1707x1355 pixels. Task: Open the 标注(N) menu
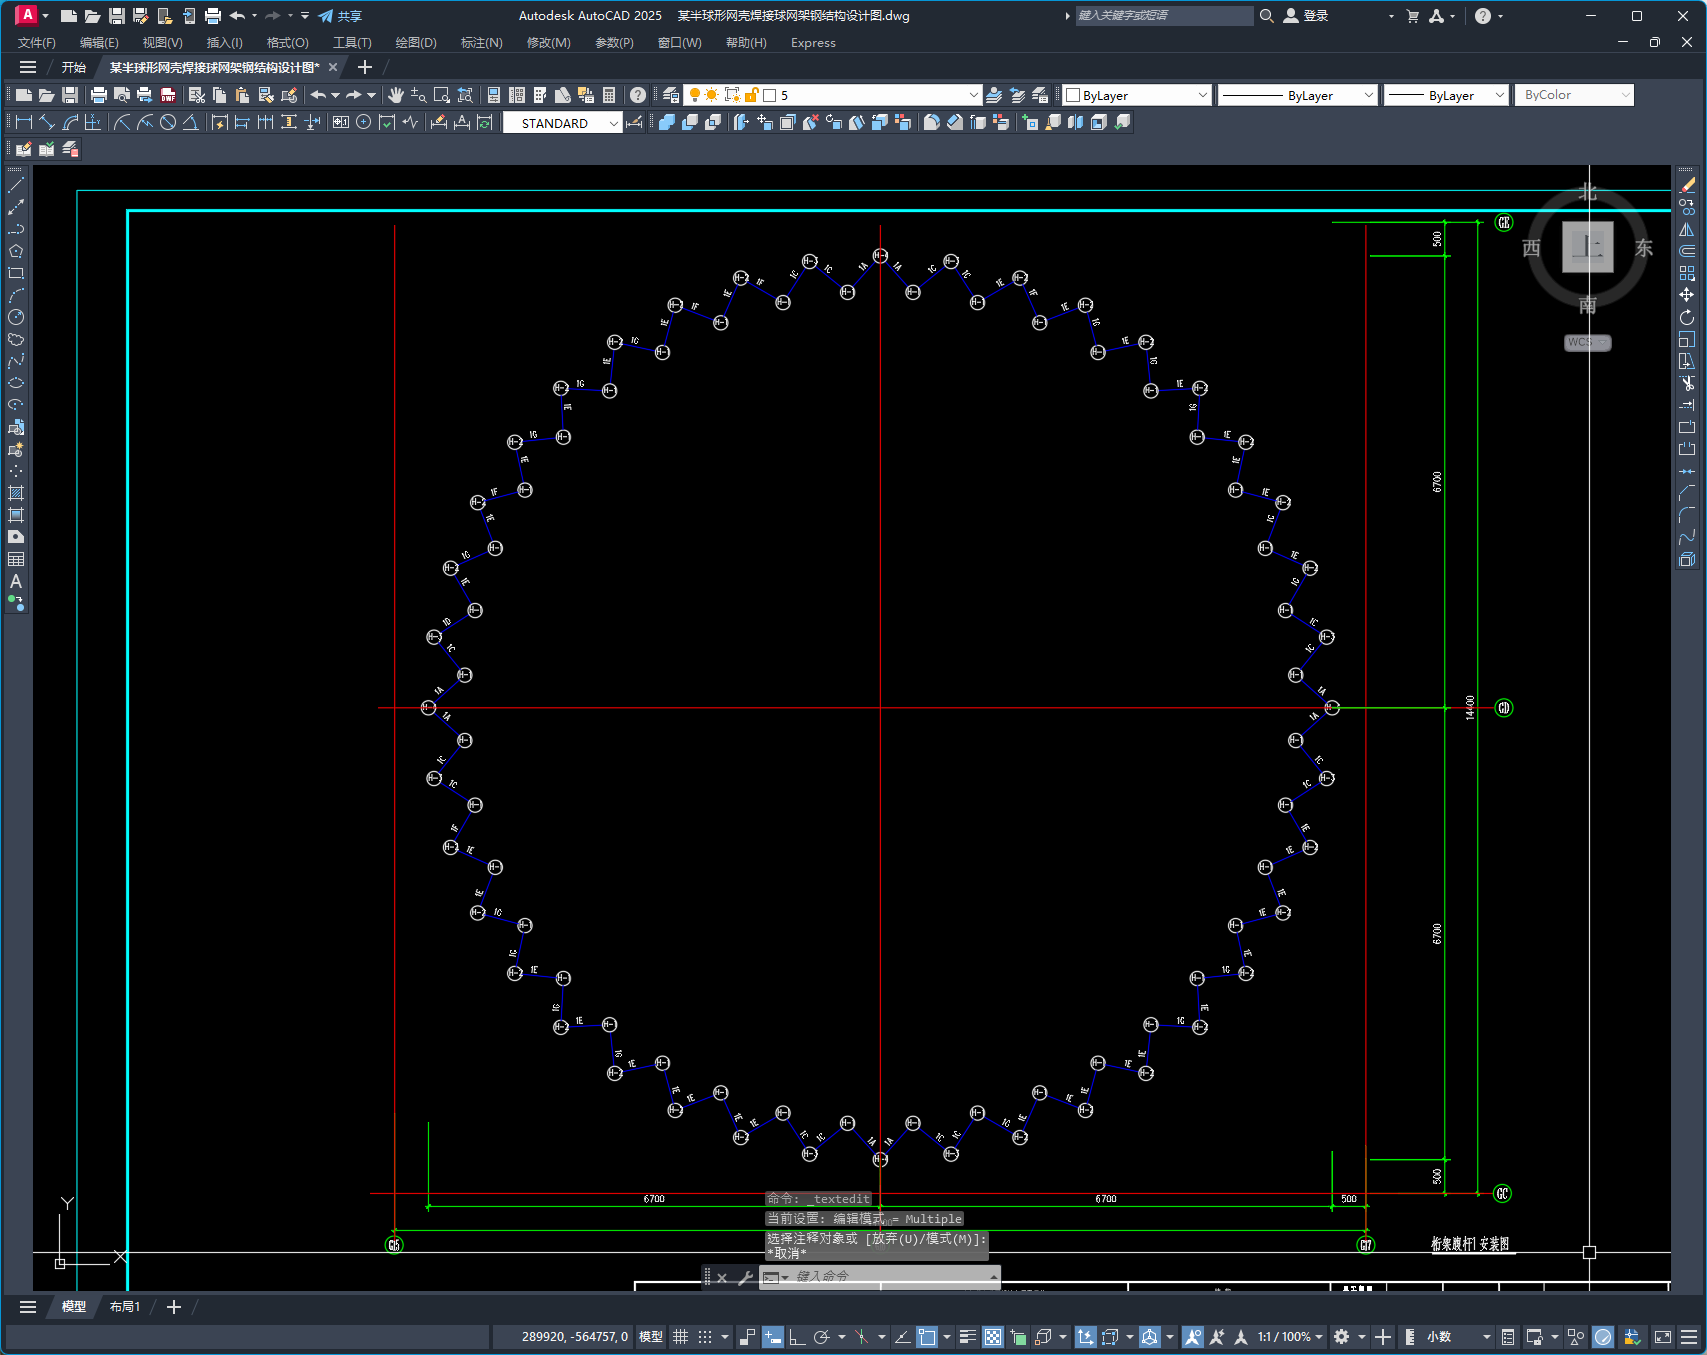point(481,43)
